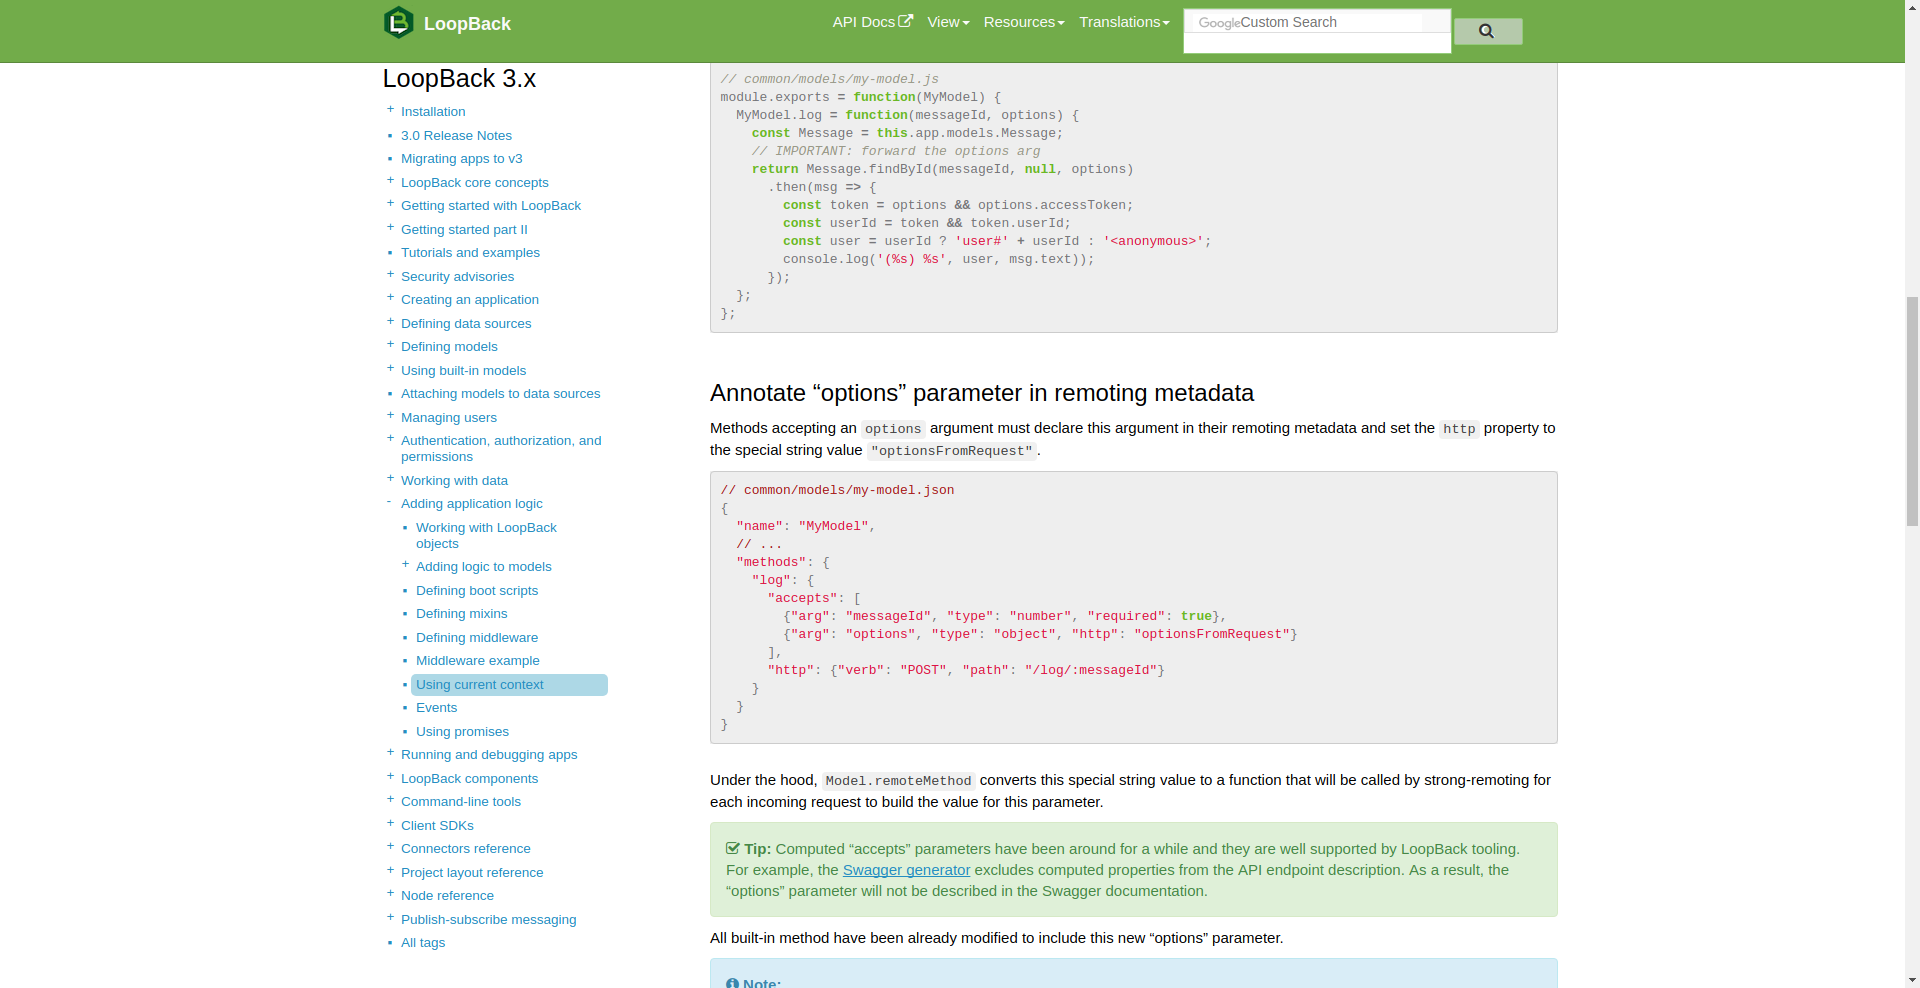
Task: Expand Managing users plus icon
Action: tap(390, 416)
